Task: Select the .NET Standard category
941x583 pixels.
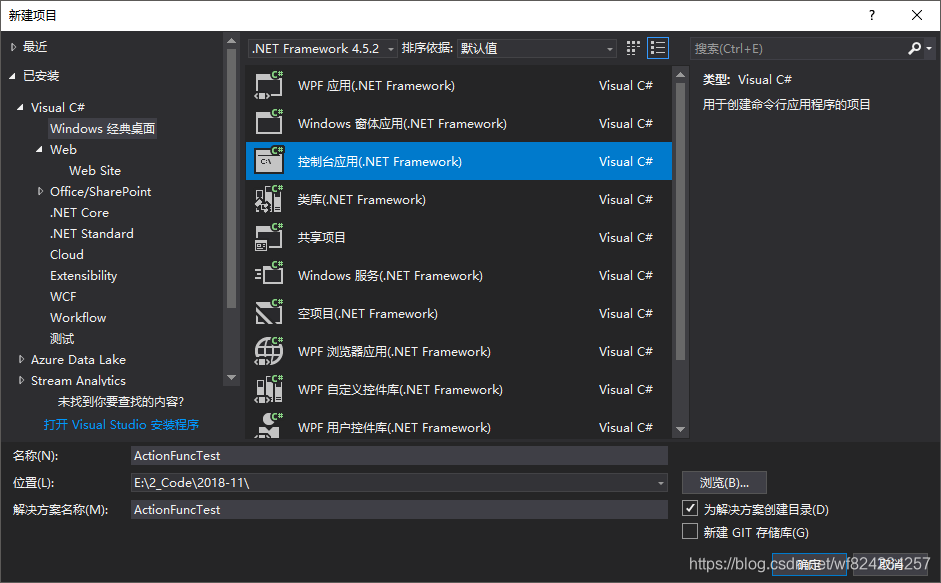Action: (91, 234)
